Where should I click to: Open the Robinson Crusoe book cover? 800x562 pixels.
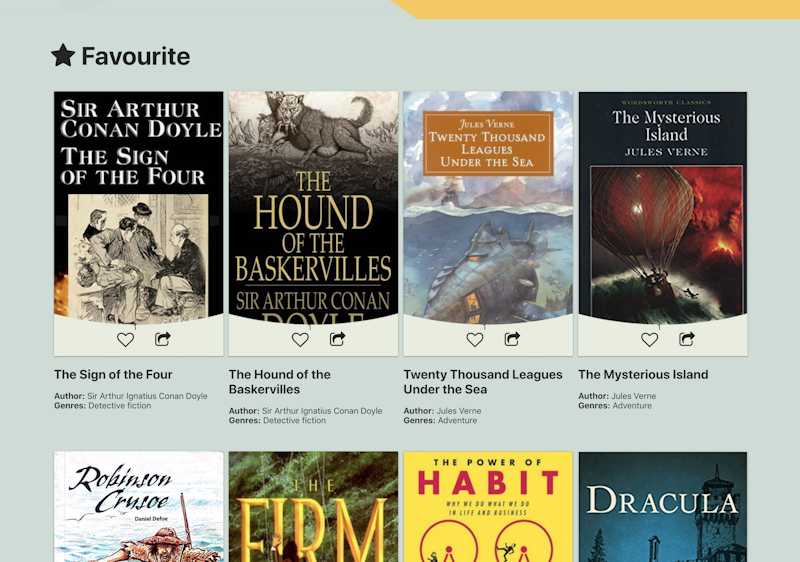[138, 506]
